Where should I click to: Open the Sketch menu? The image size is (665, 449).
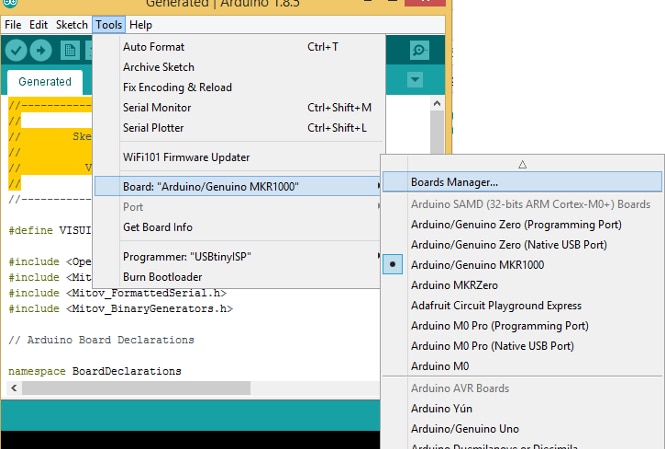[x=72, y=25]
